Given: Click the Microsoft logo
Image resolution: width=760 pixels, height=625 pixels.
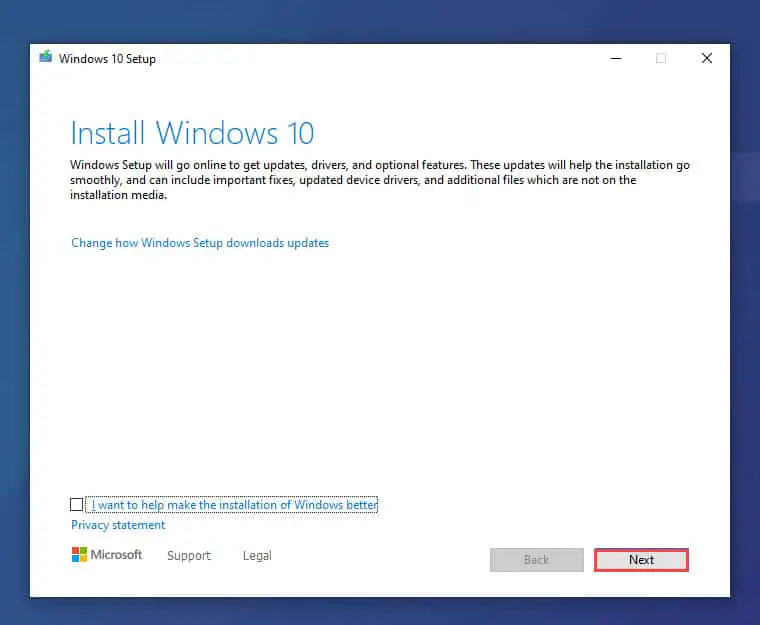Looking at the screenshot, I should pos(107,555).
